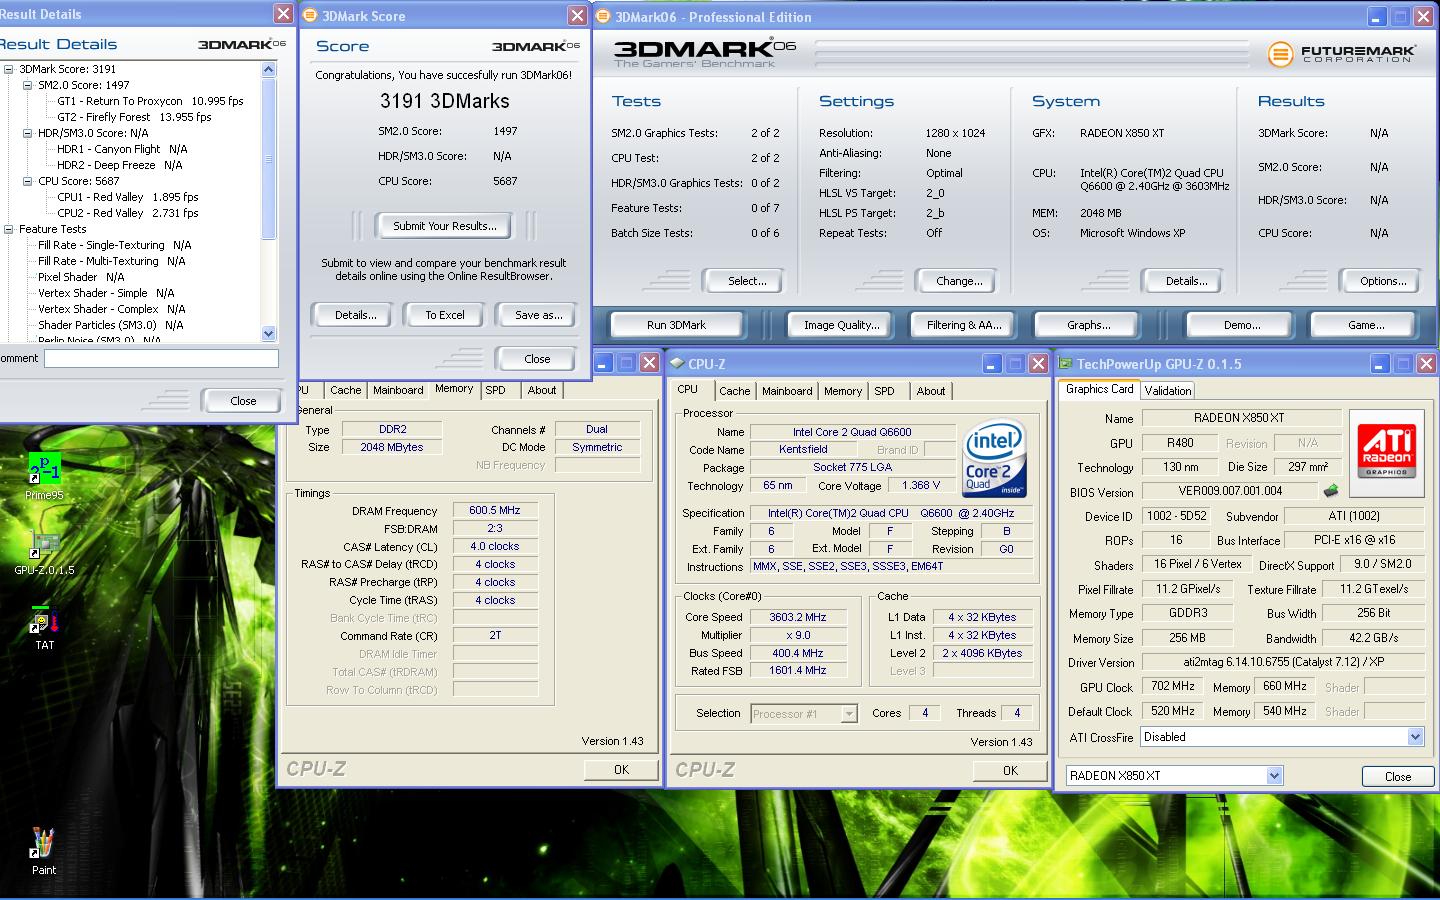Open the GPU-Z 0.1.5 desktop shortcut
Image resolution: width=1440 pixels, height=900 pixels.
(x=44, y=544)
